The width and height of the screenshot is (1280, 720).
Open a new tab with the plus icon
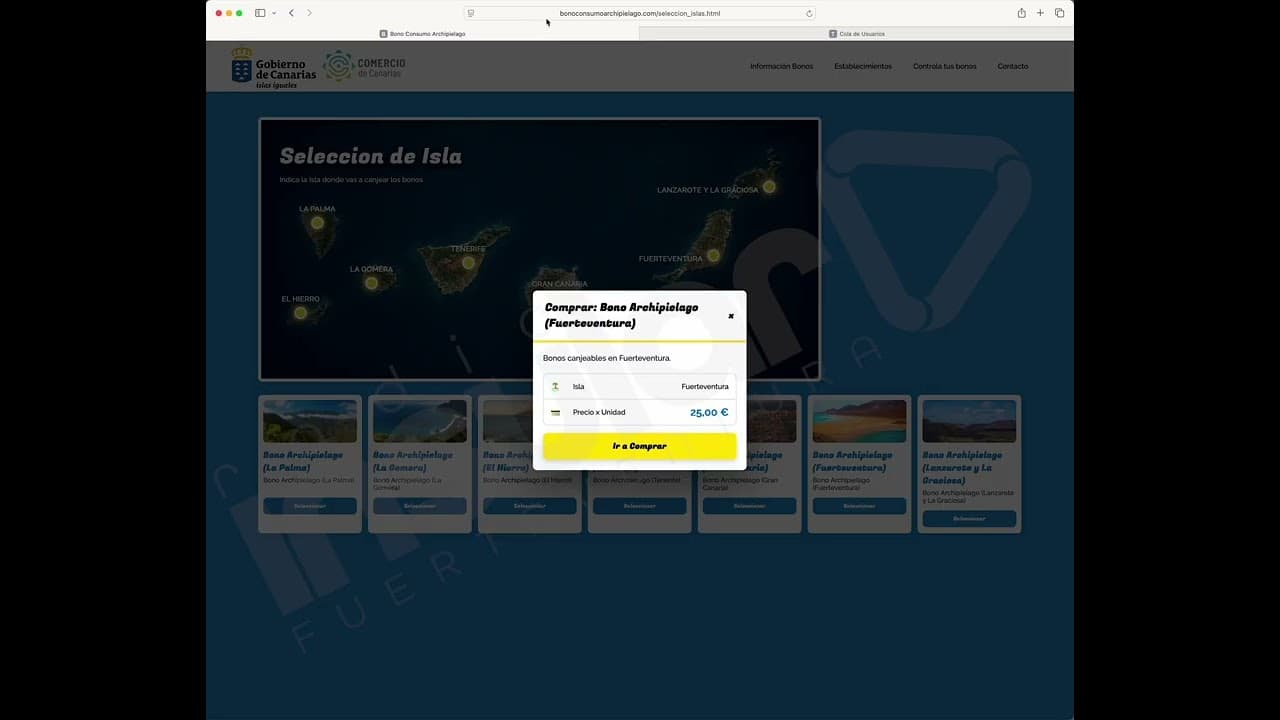[1040, 13]
